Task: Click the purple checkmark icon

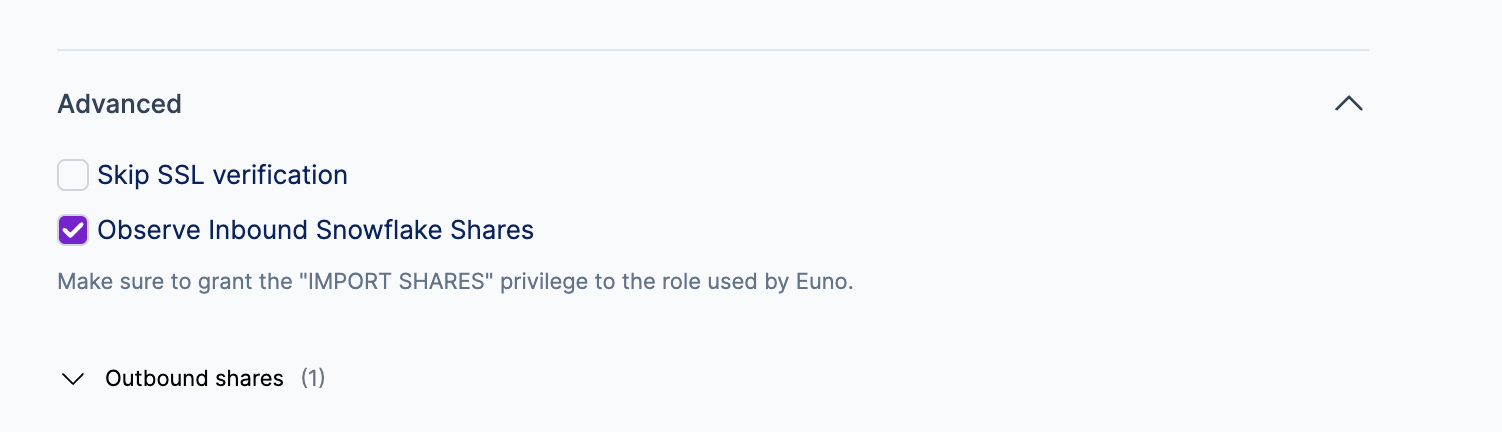Action: pos(73,230)
